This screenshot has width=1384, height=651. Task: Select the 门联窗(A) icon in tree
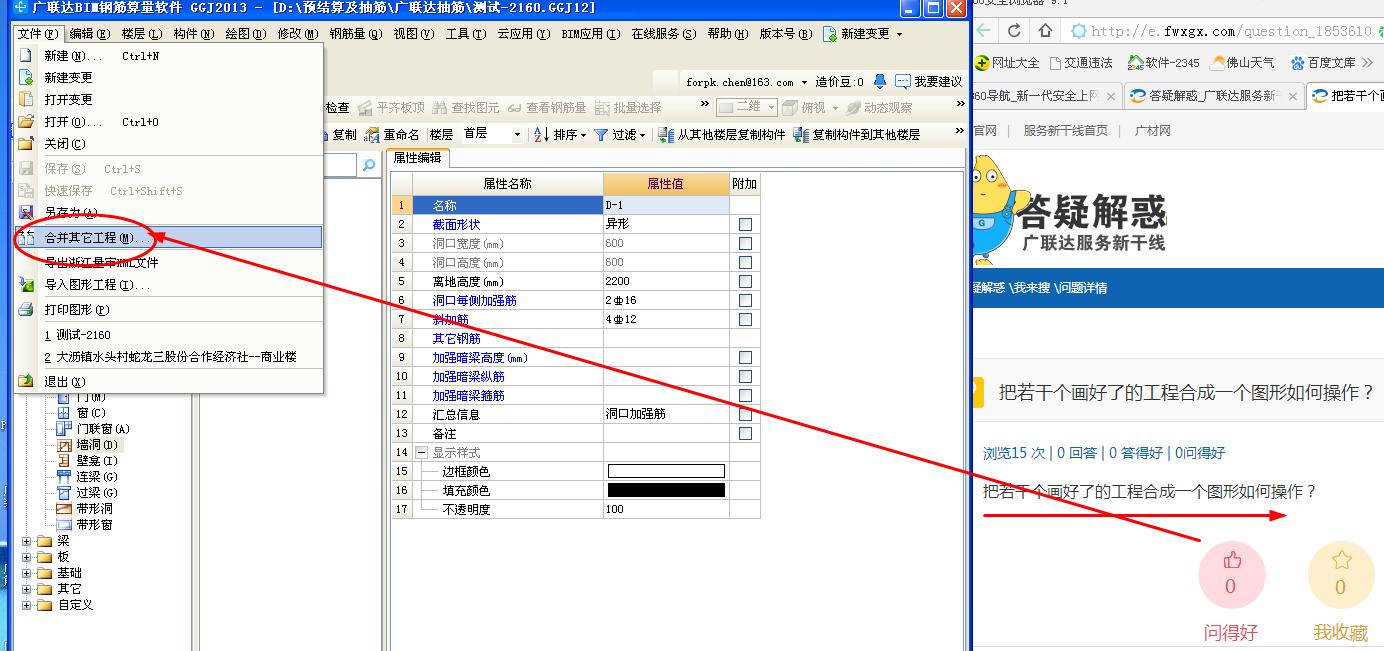[x=65, y=429]
